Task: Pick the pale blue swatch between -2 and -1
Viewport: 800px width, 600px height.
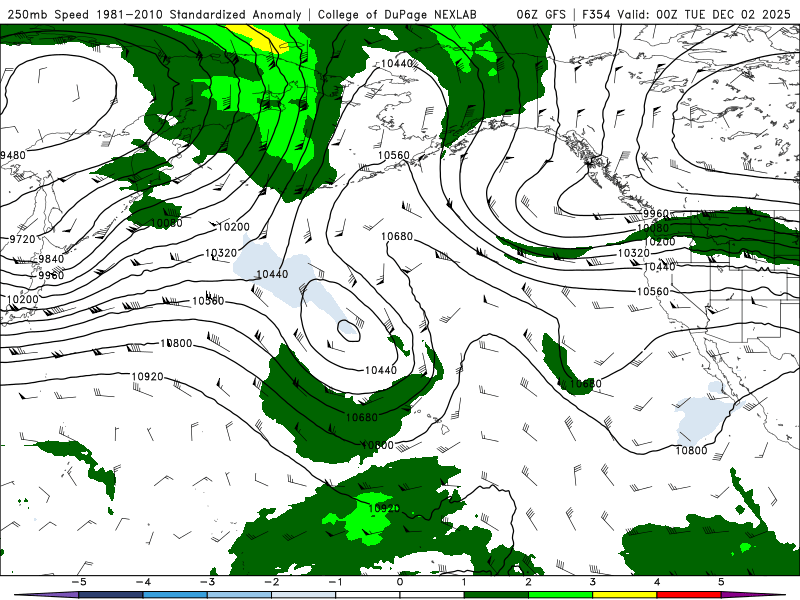Action: click(304, 595)
